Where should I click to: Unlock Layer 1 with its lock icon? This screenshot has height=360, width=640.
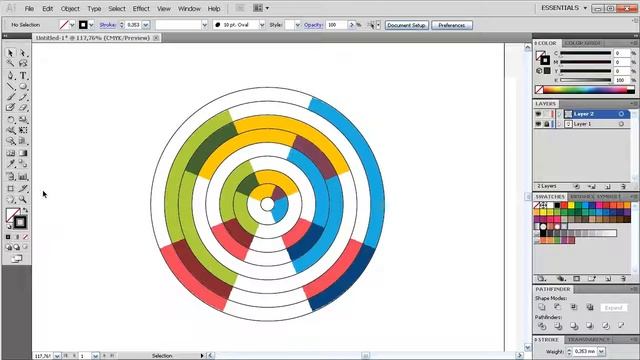point(547,124)
